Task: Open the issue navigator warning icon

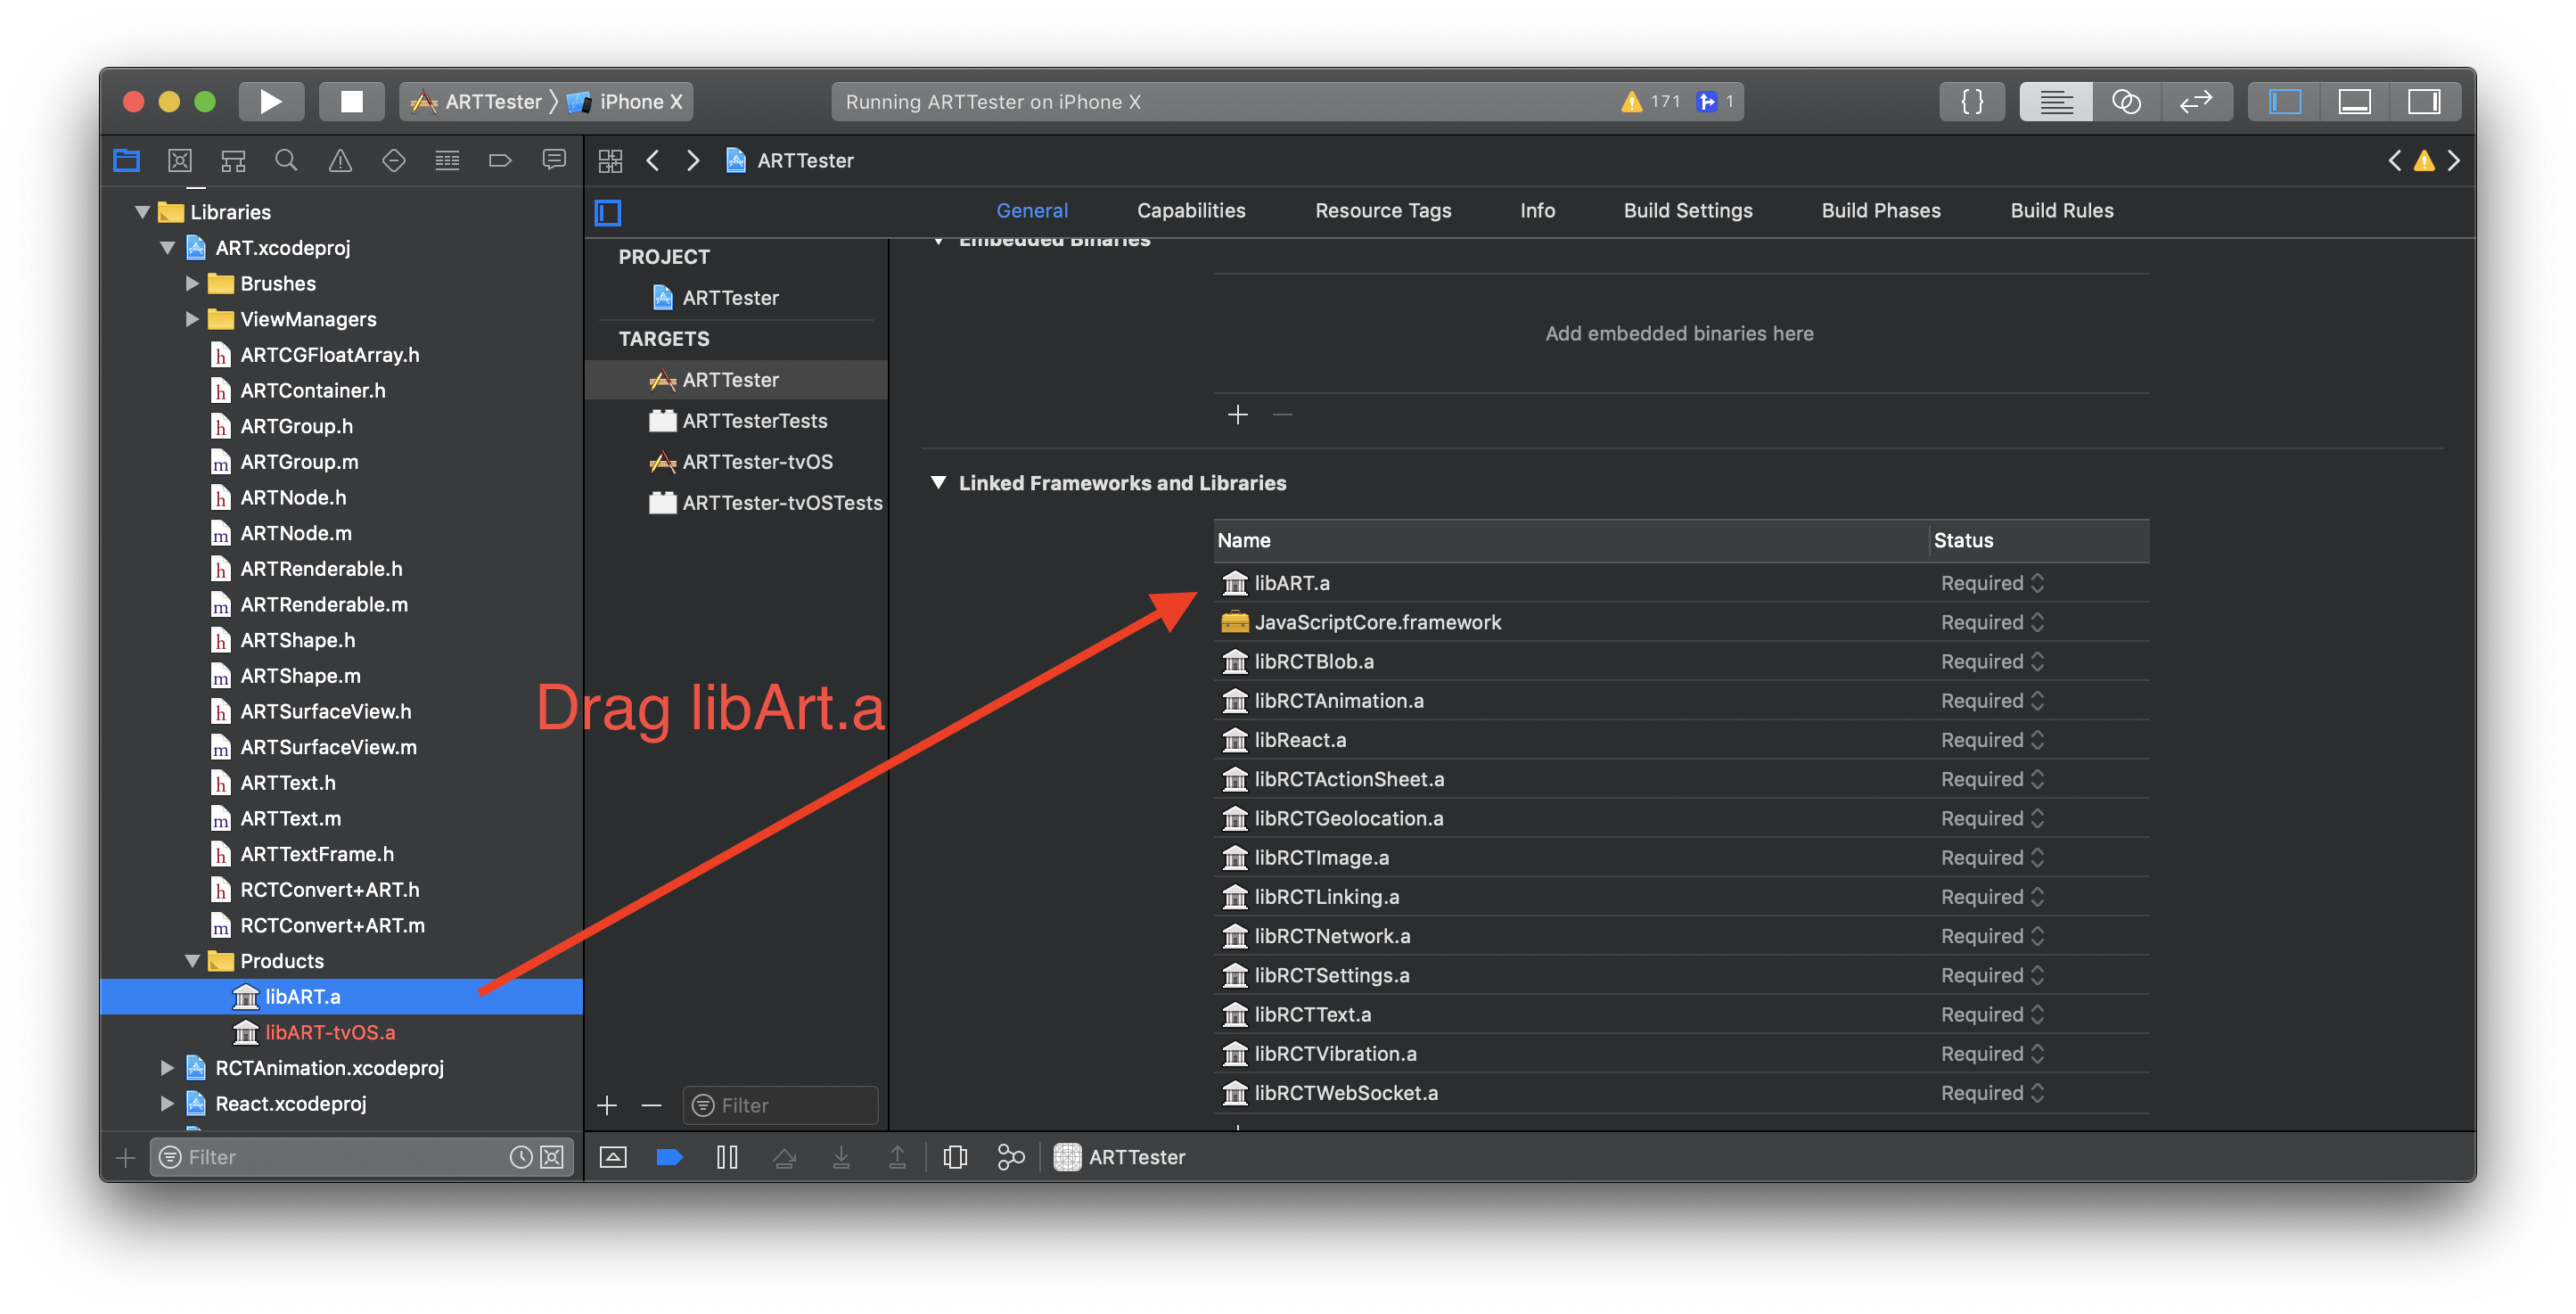Action: tap(340, 160)
